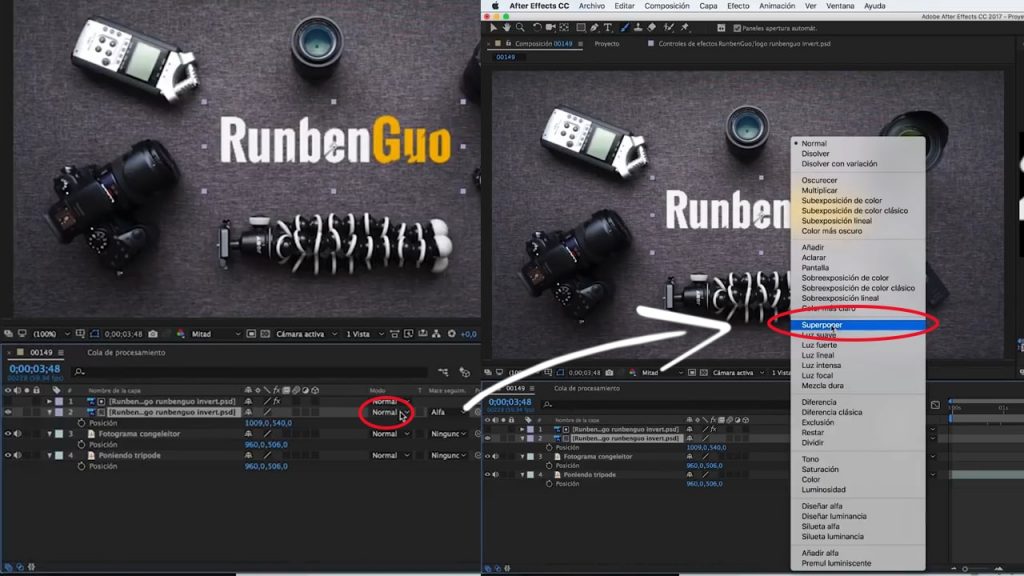Collapse Poniendo tripode layer twirl arrow left
1024x576 pixels.
point(49,455)
